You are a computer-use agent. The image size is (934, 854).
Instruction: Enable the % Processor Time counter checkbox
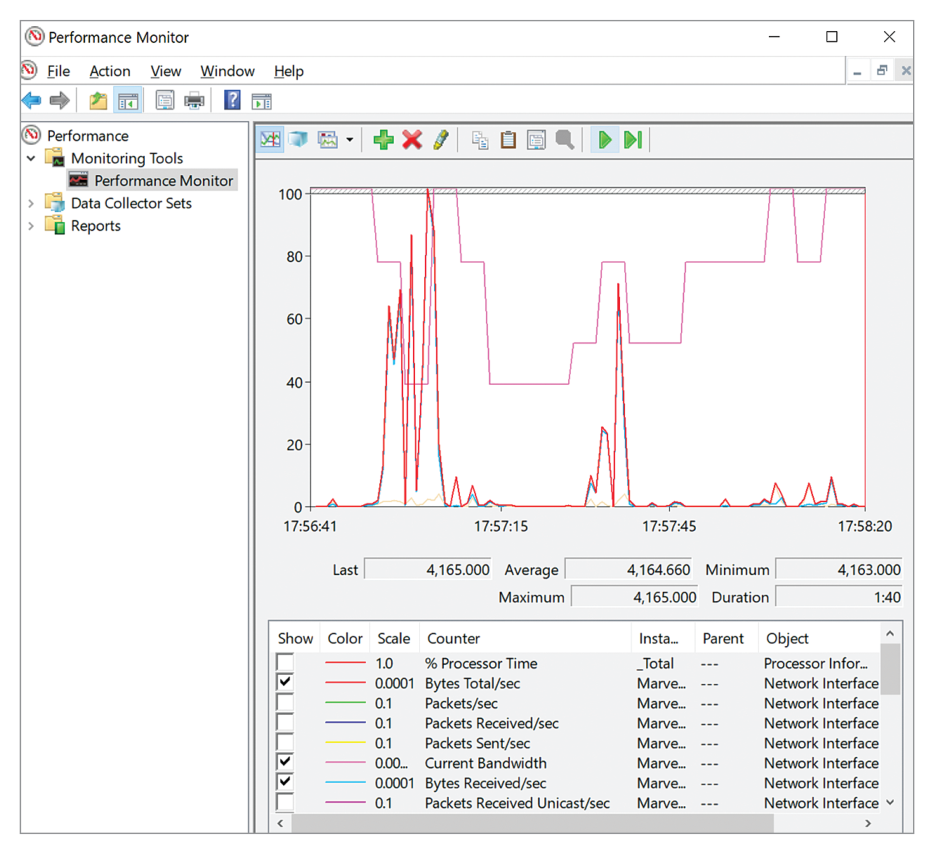[285, 662]
